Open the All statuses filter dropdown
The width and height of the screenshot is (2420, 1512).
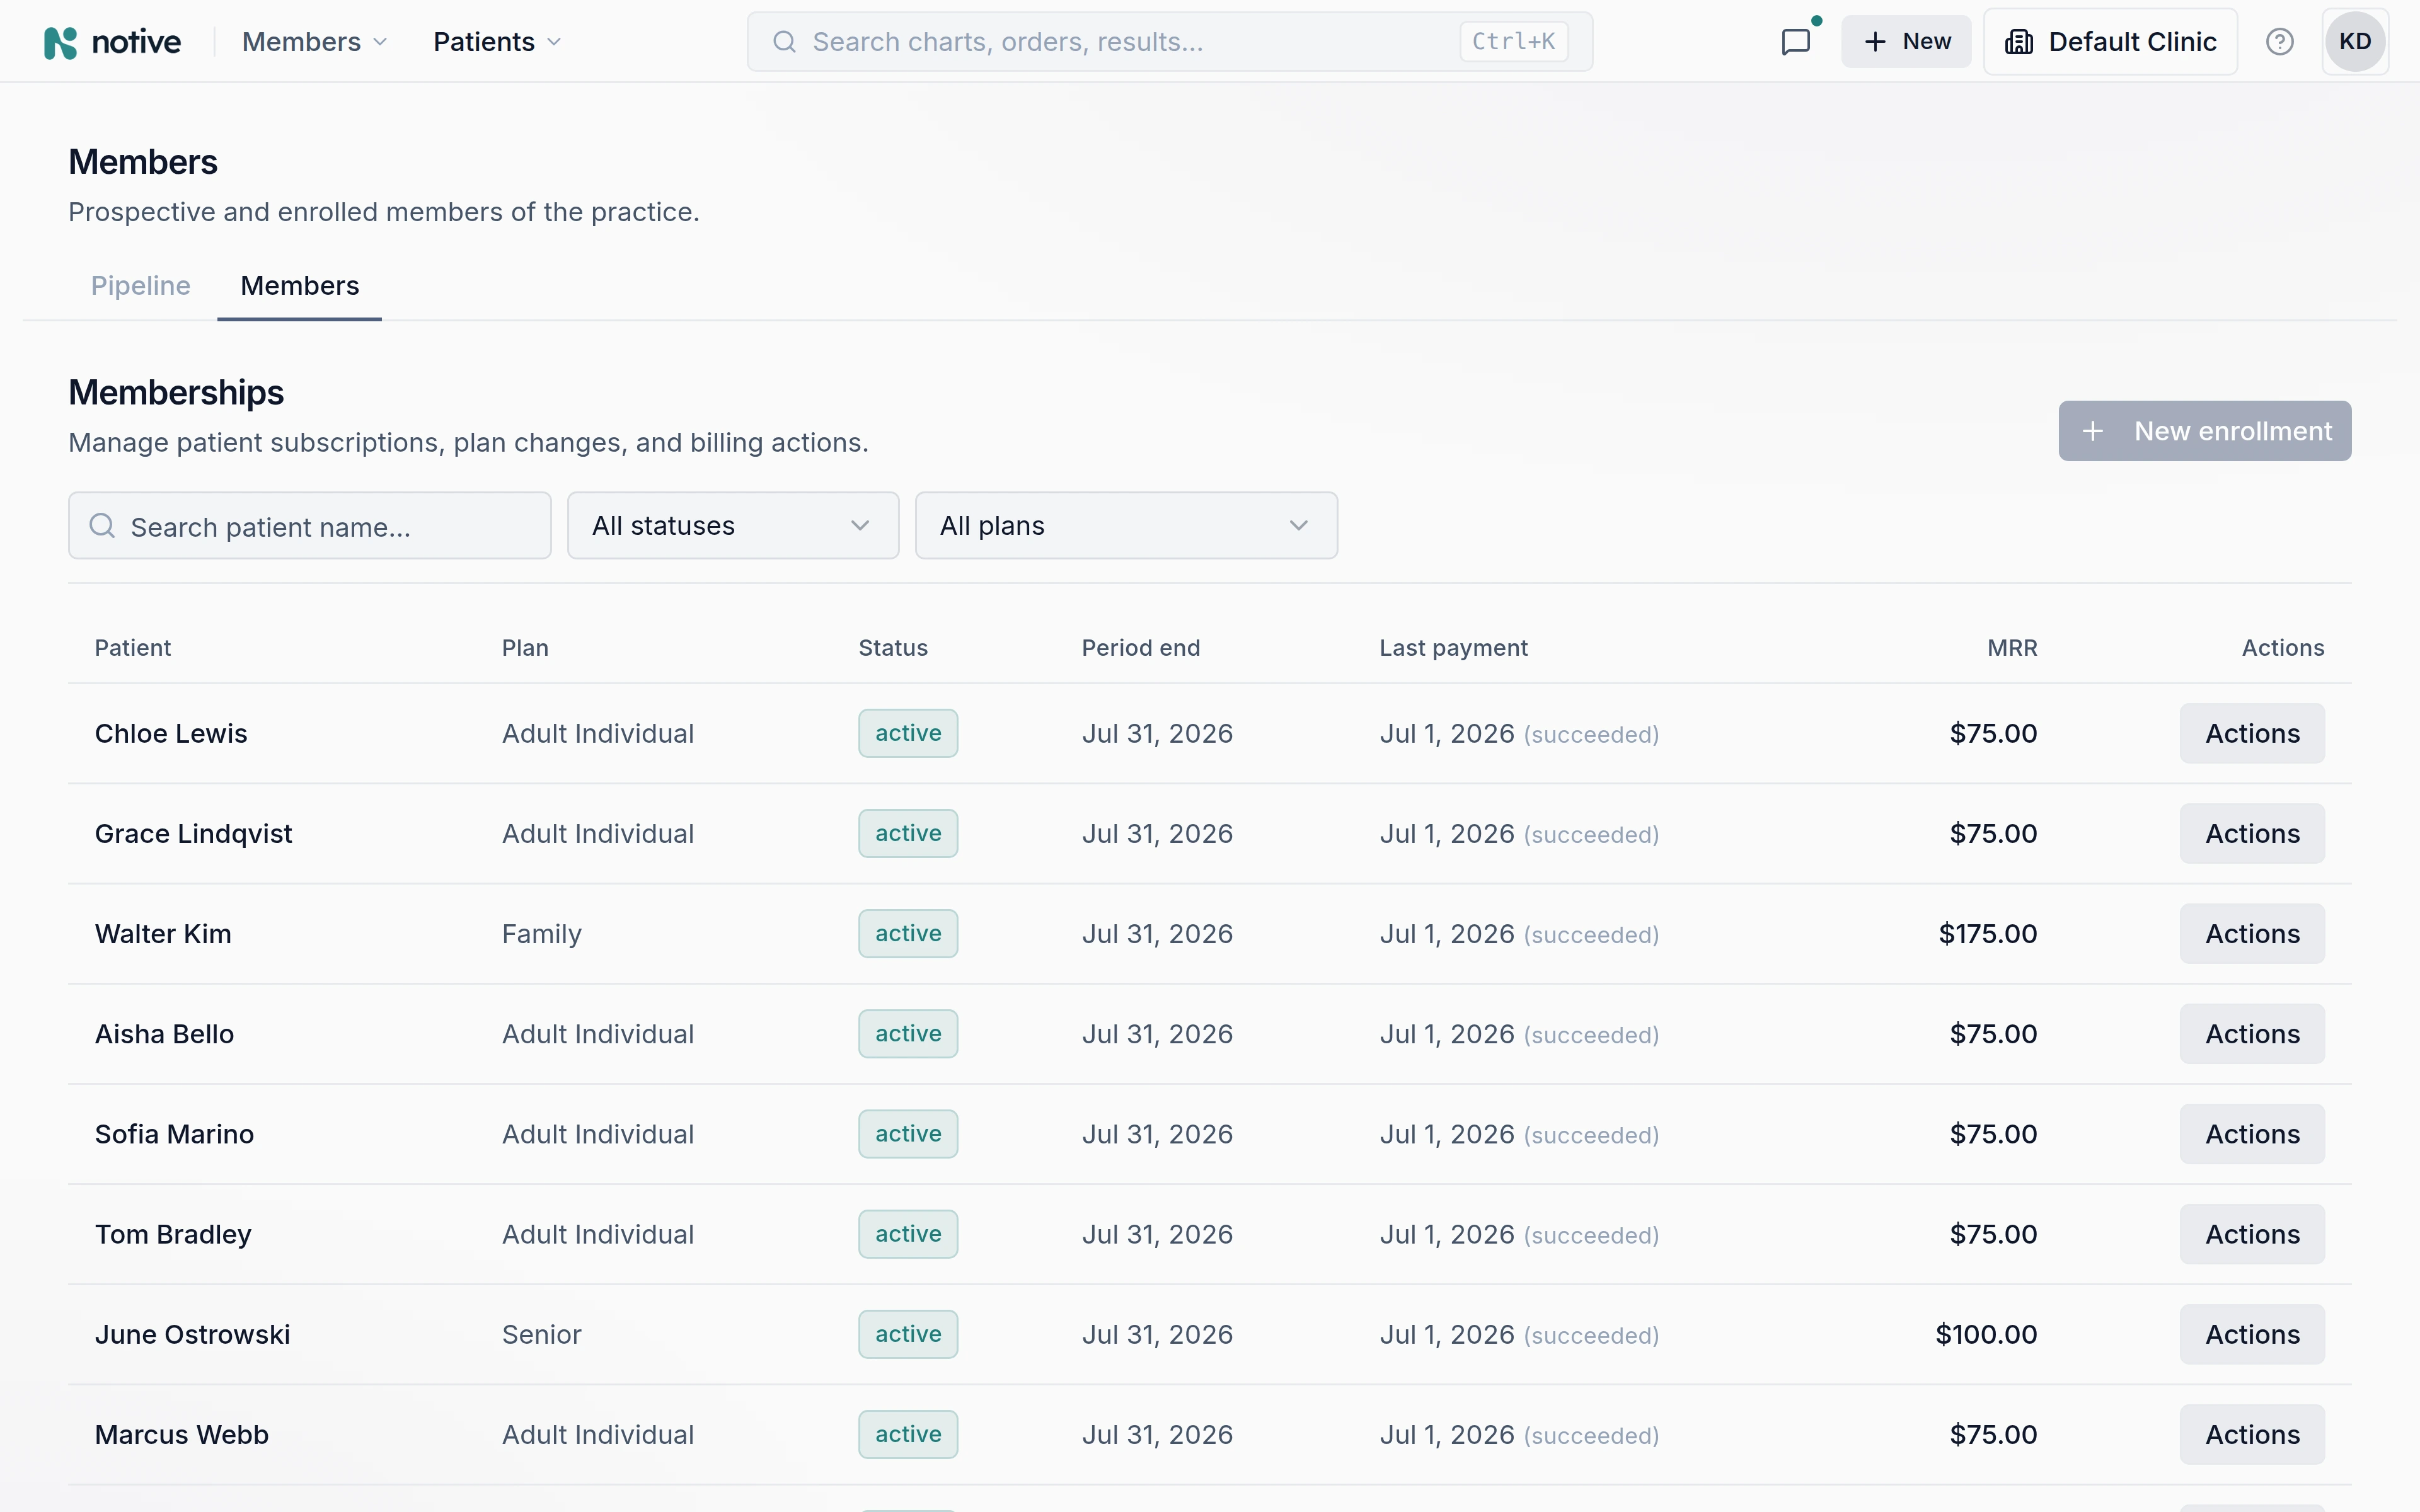(733, 525)
